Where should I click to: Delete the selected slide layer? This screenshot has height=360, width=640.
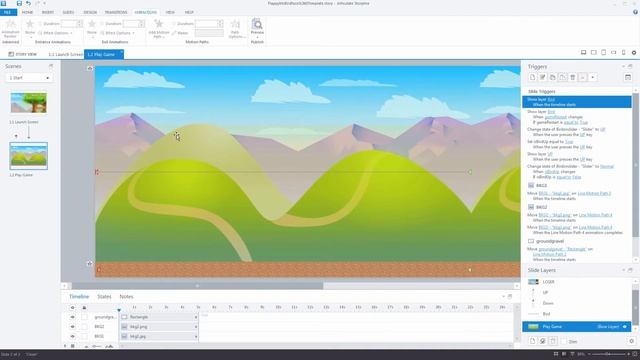(x=553, y=341)
